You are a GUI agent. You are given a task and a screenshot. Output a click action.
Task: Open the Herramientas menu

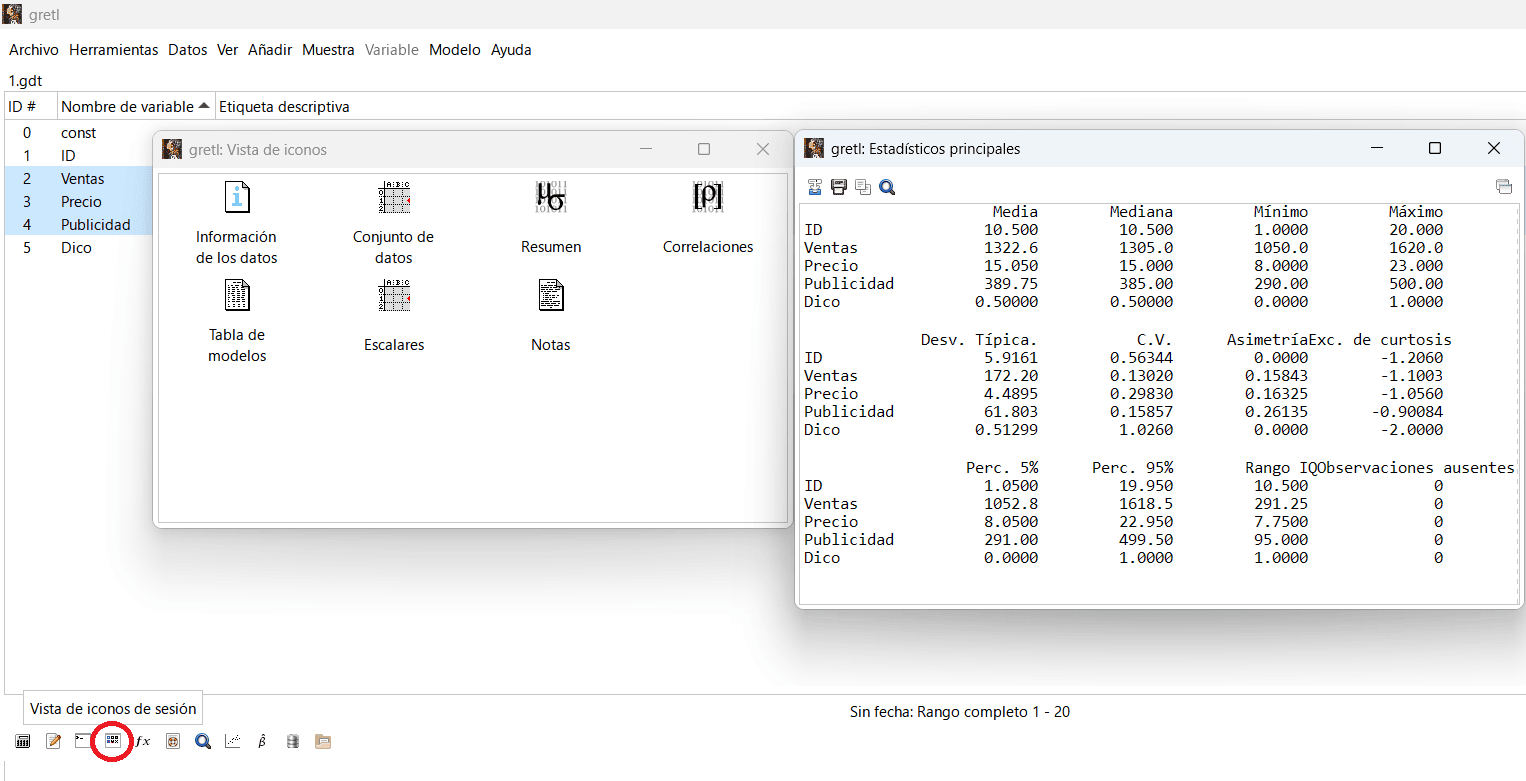113,50
